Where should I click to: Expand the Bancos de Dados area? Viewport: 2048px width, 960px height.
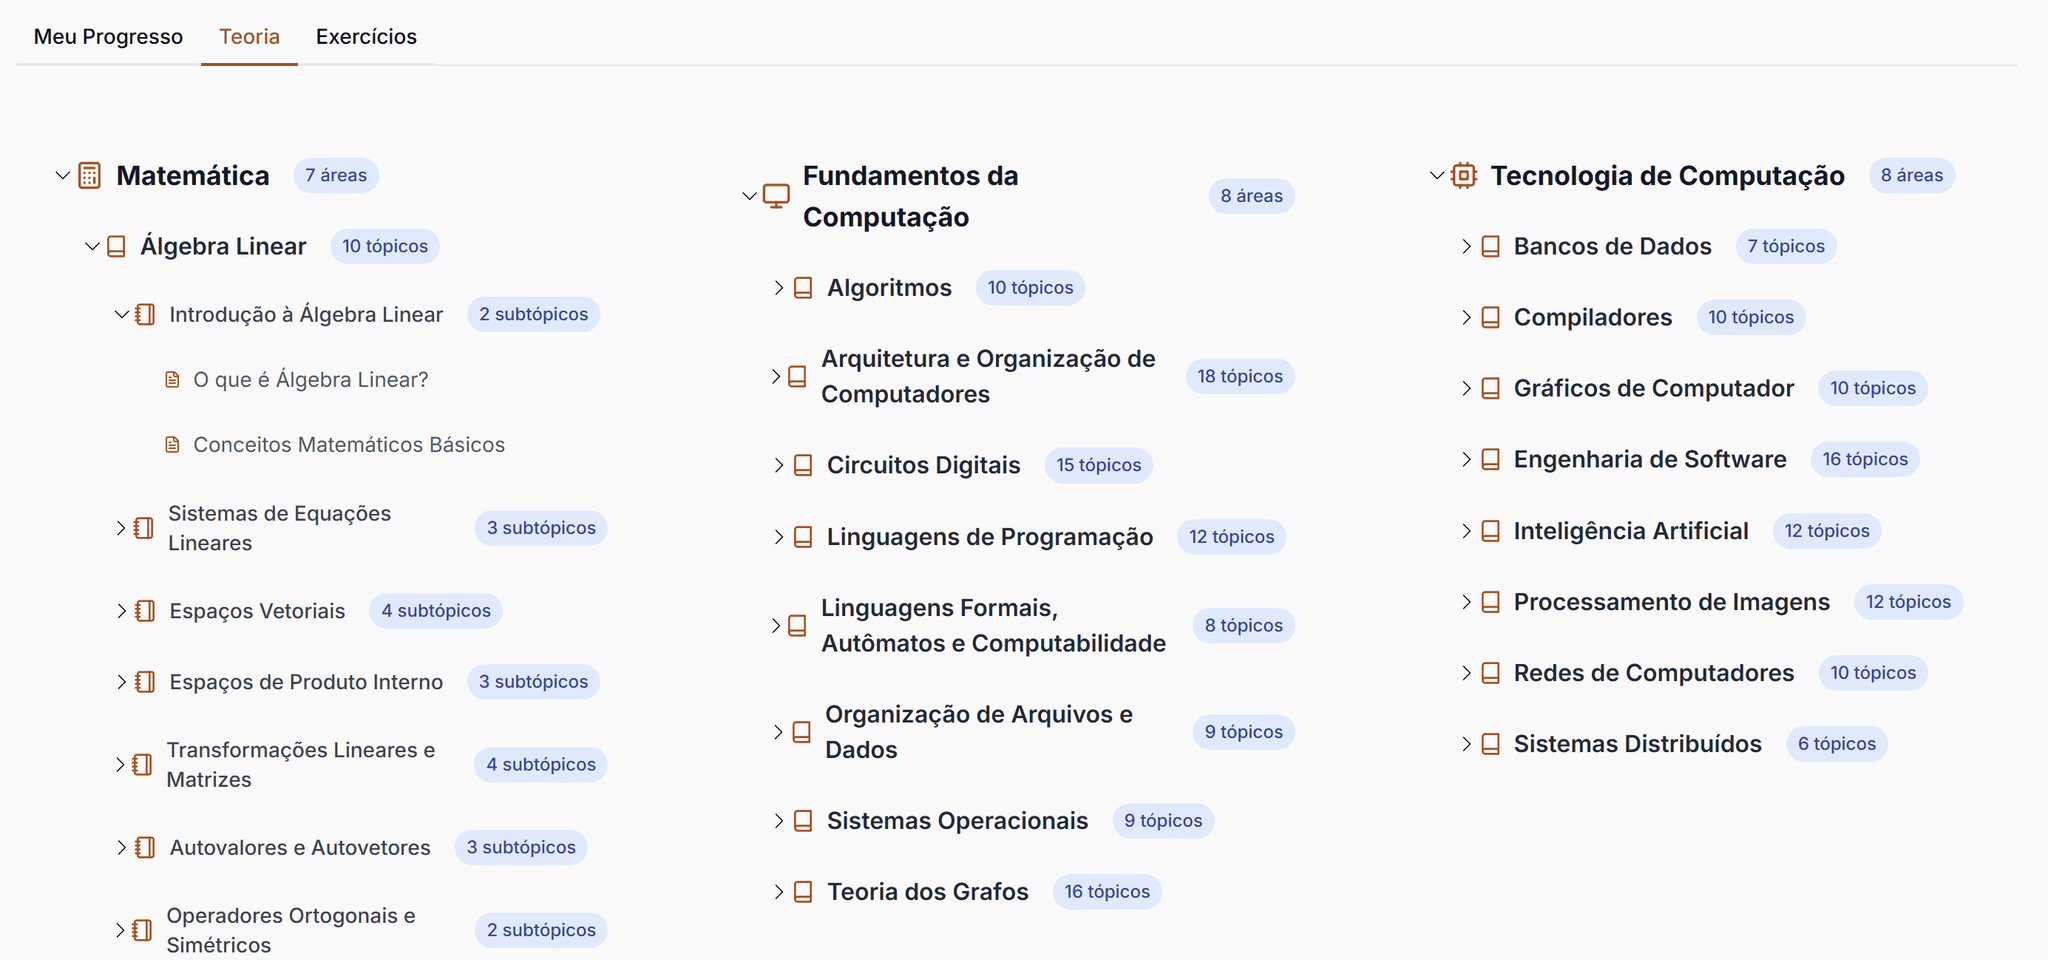(x=1466, y=247)
